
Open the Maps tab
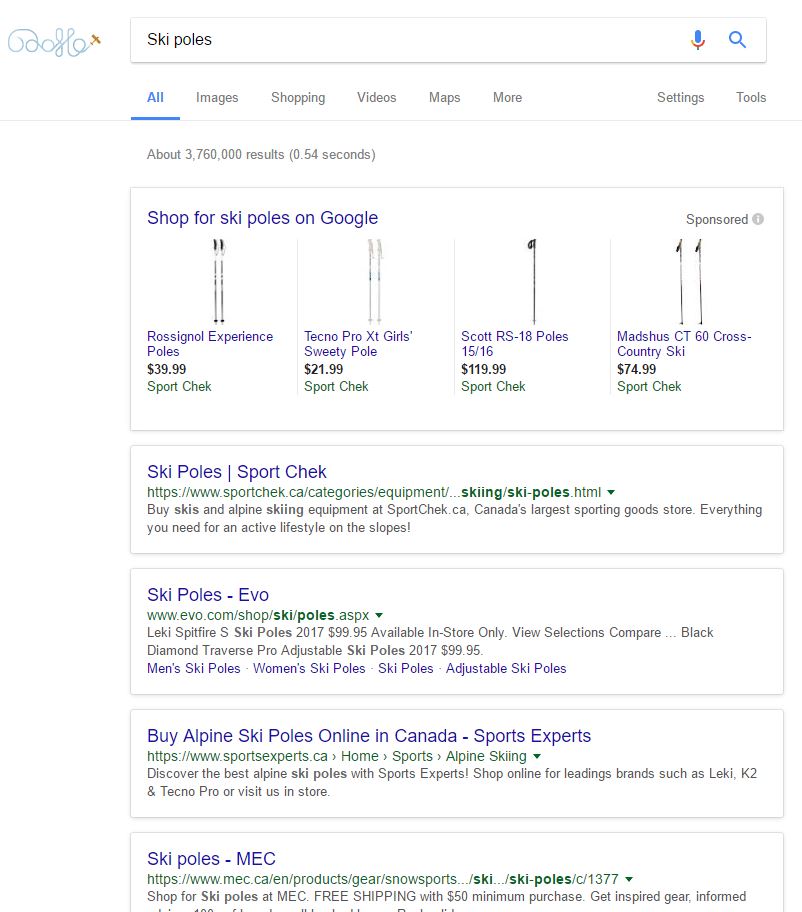[x=444, y=98]
